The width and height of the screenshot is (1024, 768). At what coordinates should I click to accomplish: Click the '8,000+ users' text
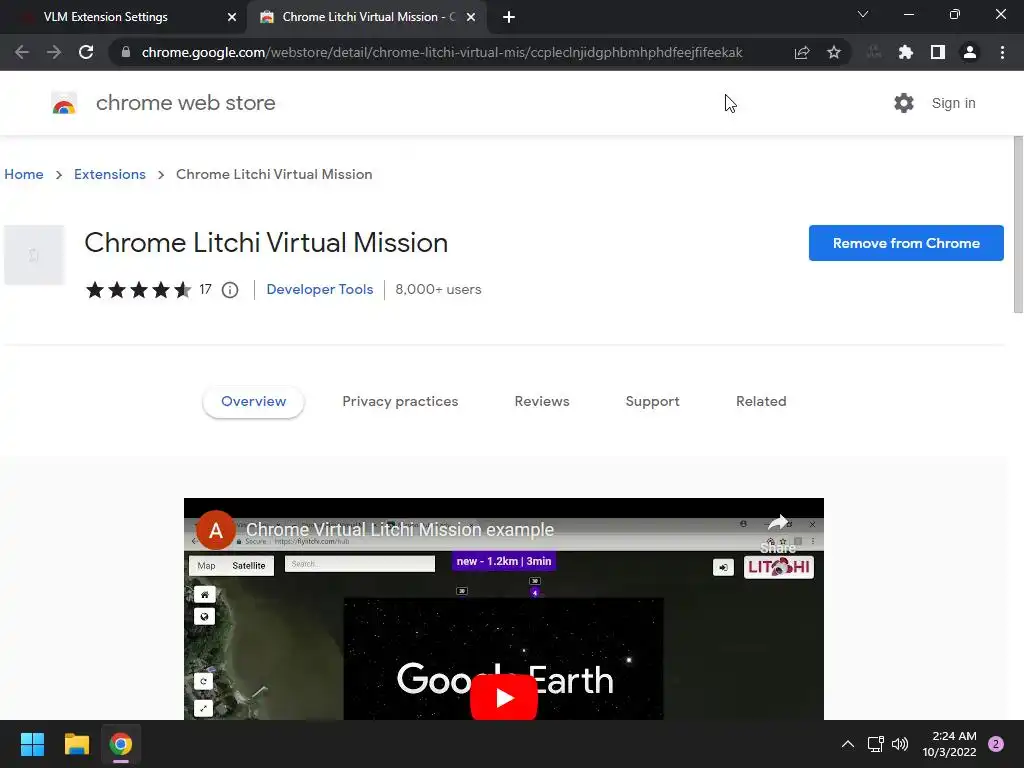[438, 289]
